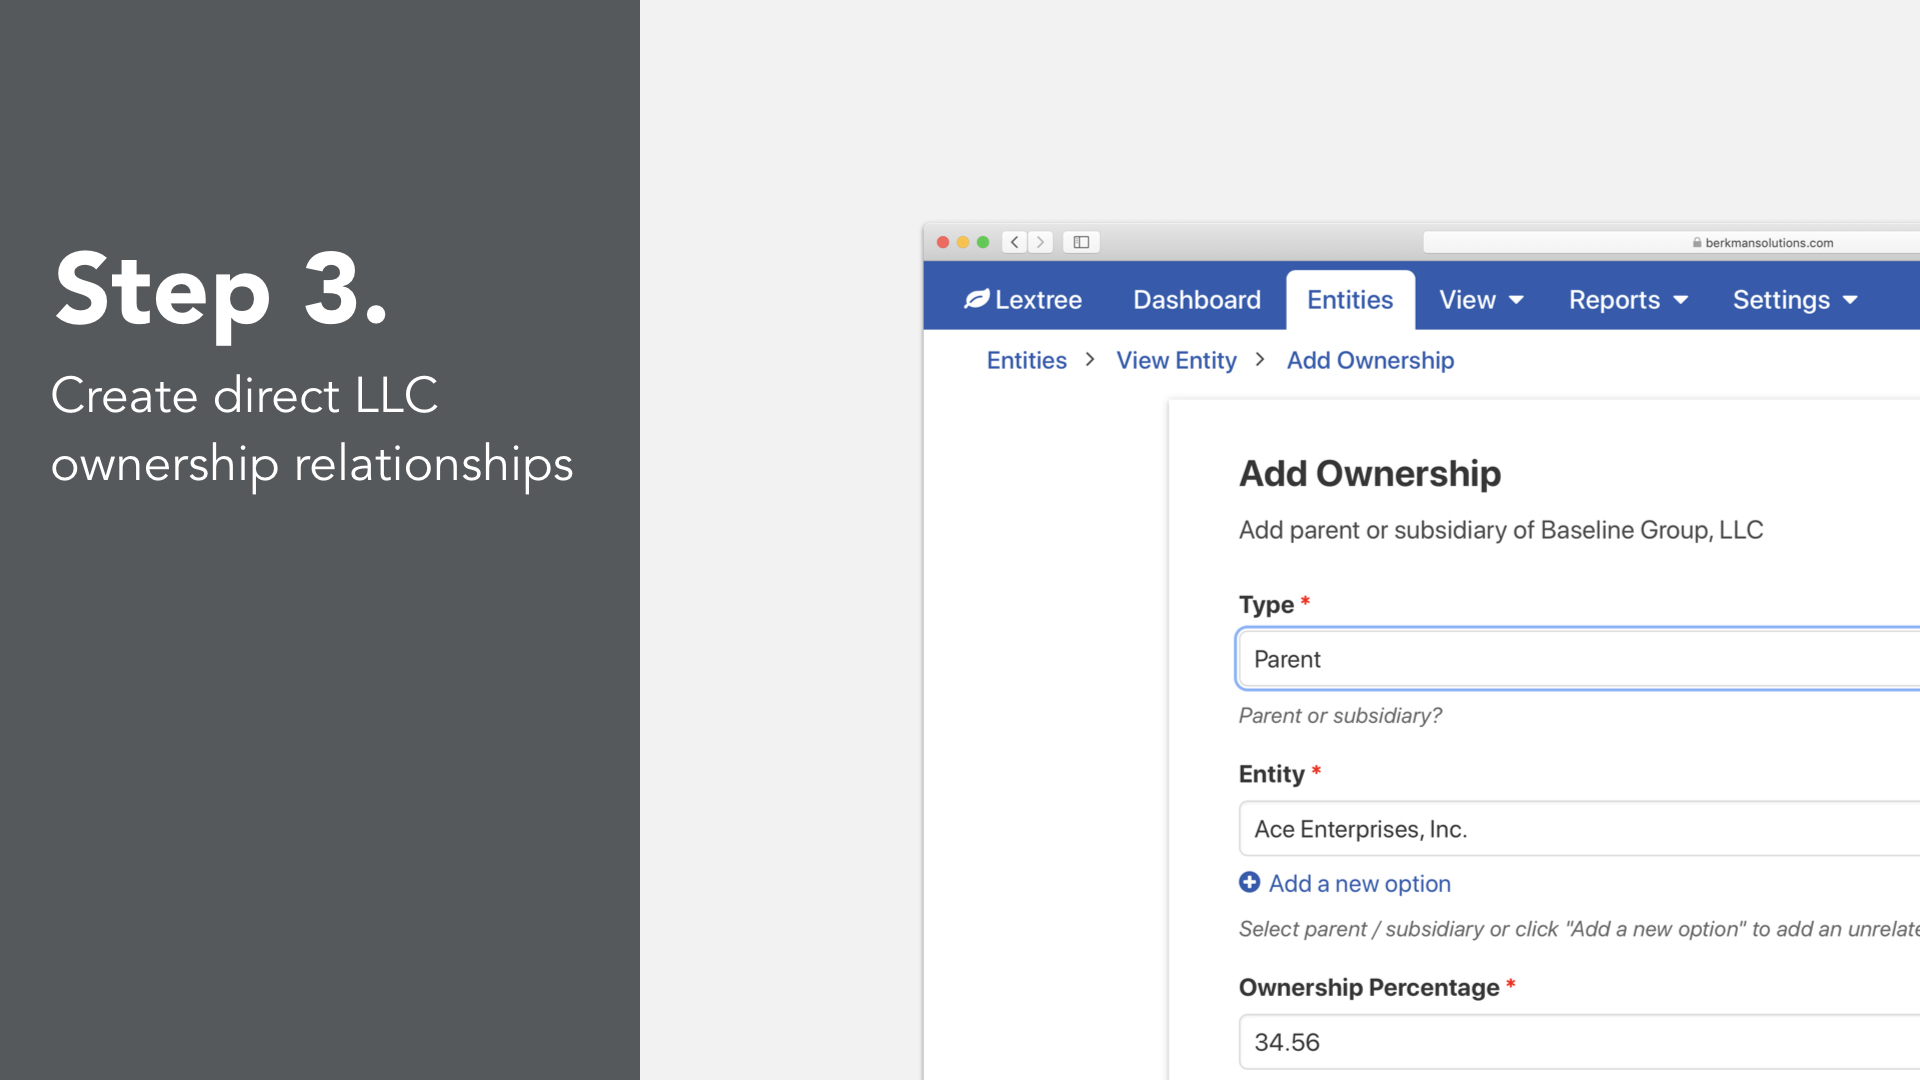Toggle the browser sidebar panel icon
Image resolution: width=1920 pixels, height=1080 pixels.
coord(1081,242)
